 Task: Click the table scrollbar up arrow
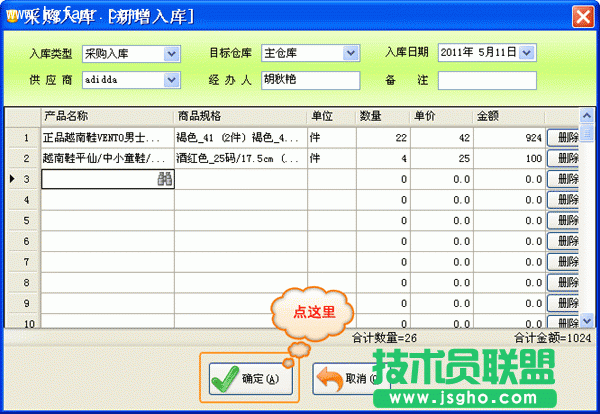tap(587, 115)
